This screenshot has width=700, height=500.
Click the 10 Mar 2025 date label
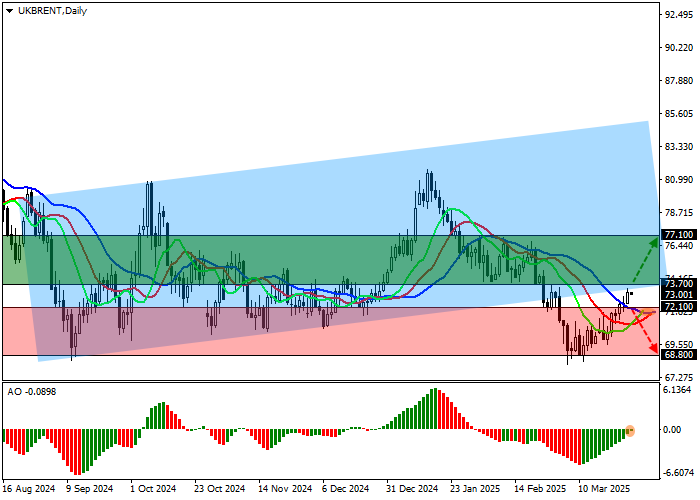click(x=604, y=490)
